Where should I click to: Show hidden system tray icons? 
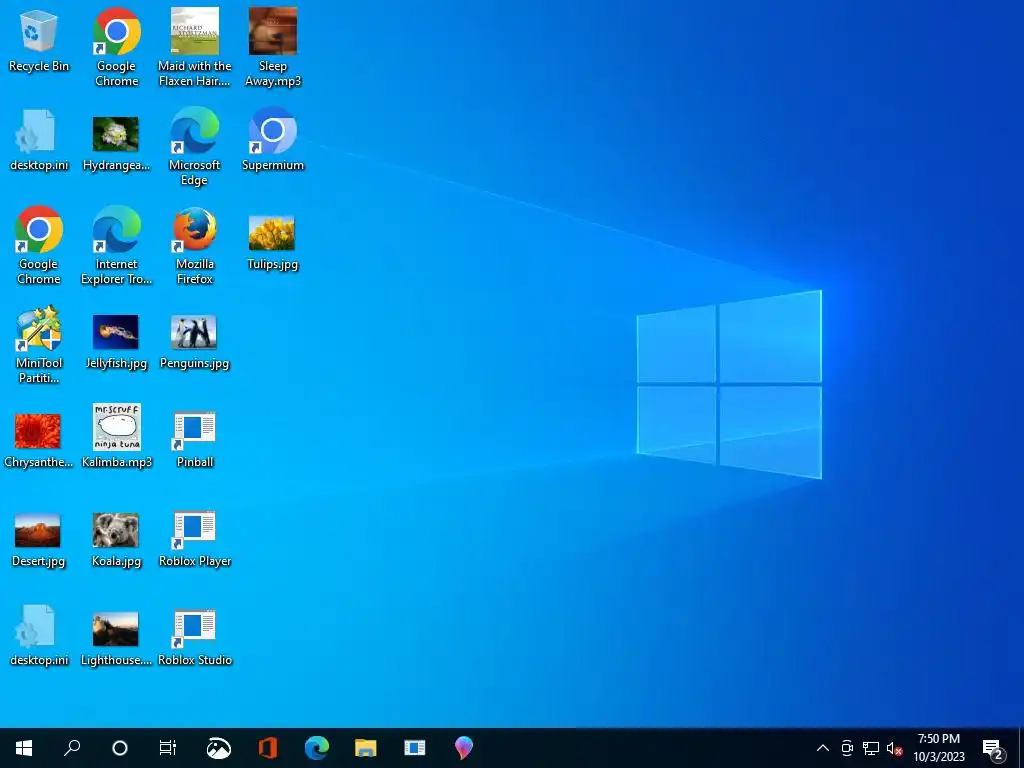coord(823,748)
